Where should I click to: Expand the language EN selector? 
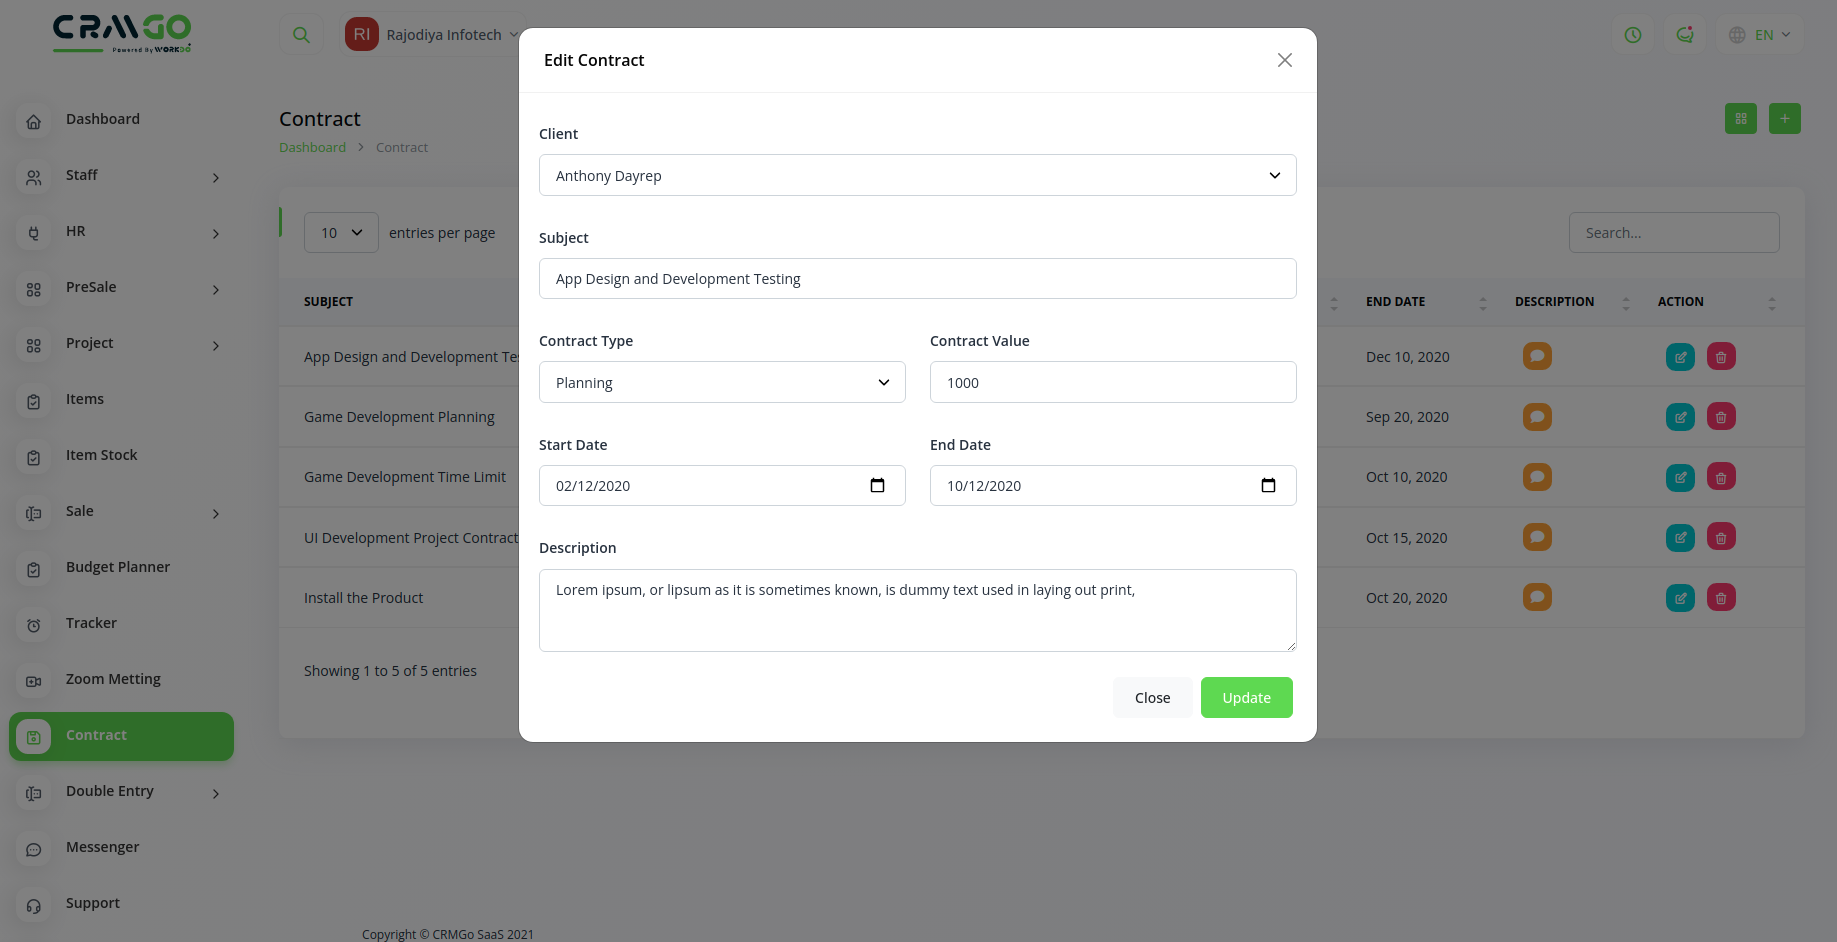pyautogui.click(x=1760, y=35)
